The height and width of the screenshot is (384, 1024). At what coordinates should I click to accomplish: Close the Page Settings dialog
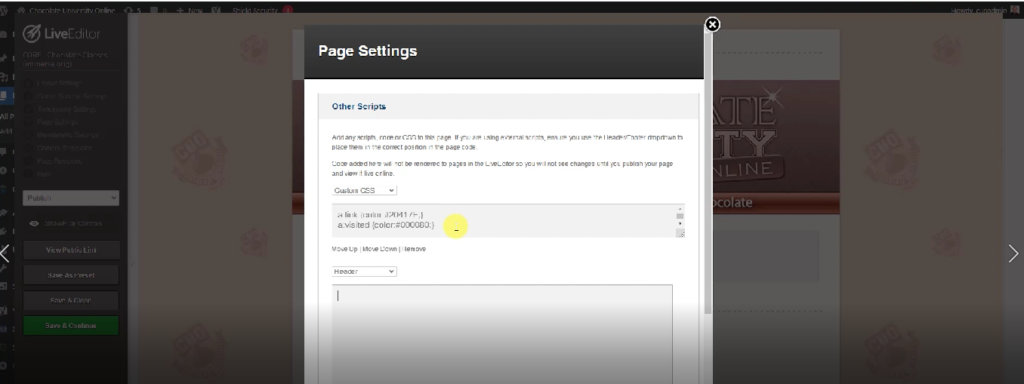tap(712, 25)
